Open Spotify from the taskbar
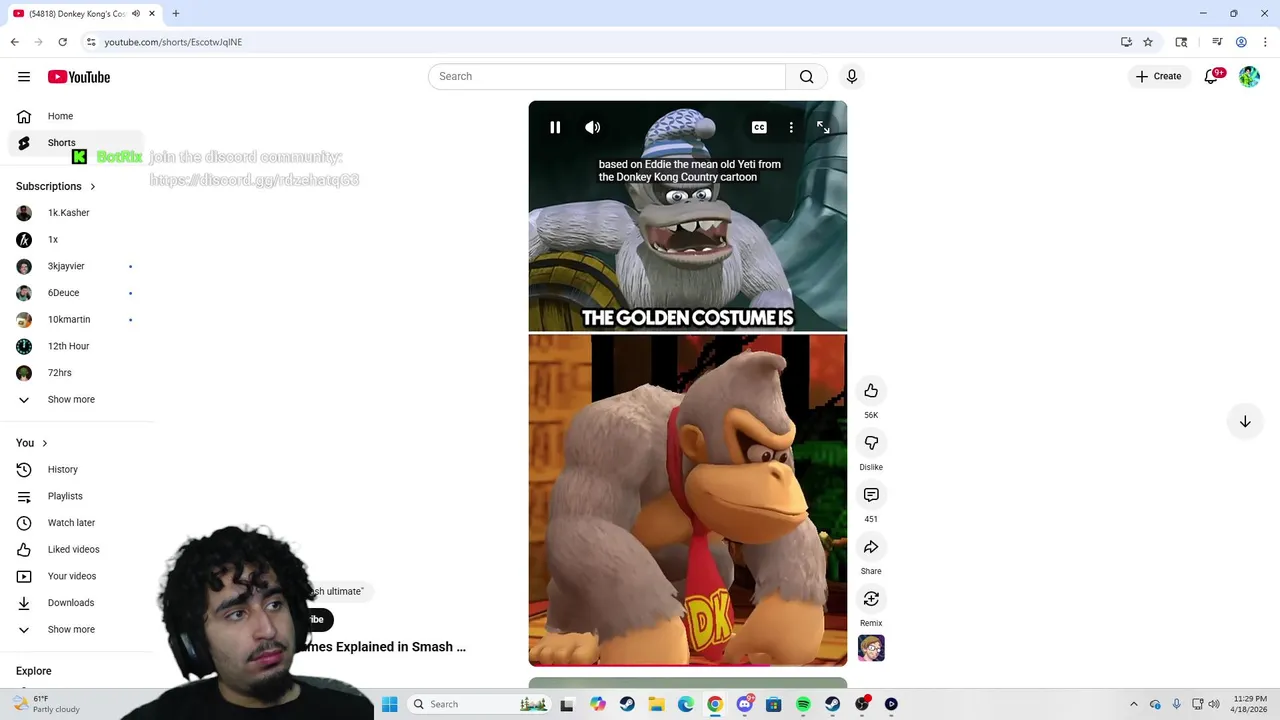Viewport: 1280px width, 720px height. [x=803, y=704]
